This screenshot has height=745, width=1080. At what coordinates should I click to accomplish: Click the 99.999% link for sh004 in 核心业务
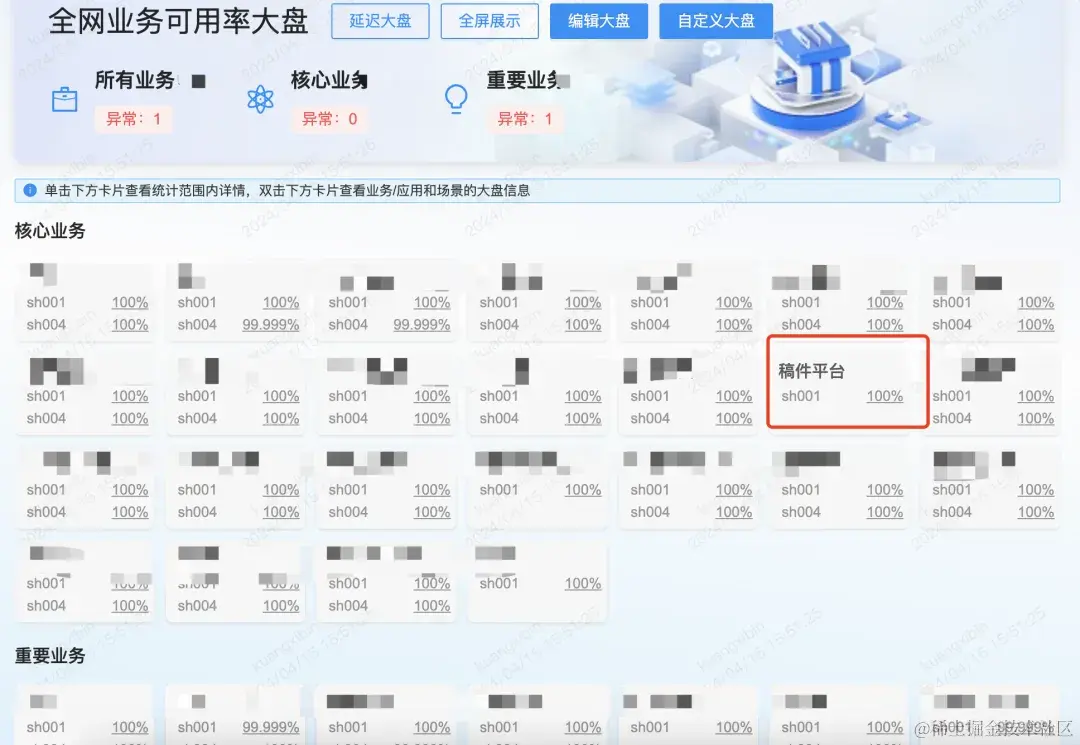pyautogui.click(x=271, y=325)
